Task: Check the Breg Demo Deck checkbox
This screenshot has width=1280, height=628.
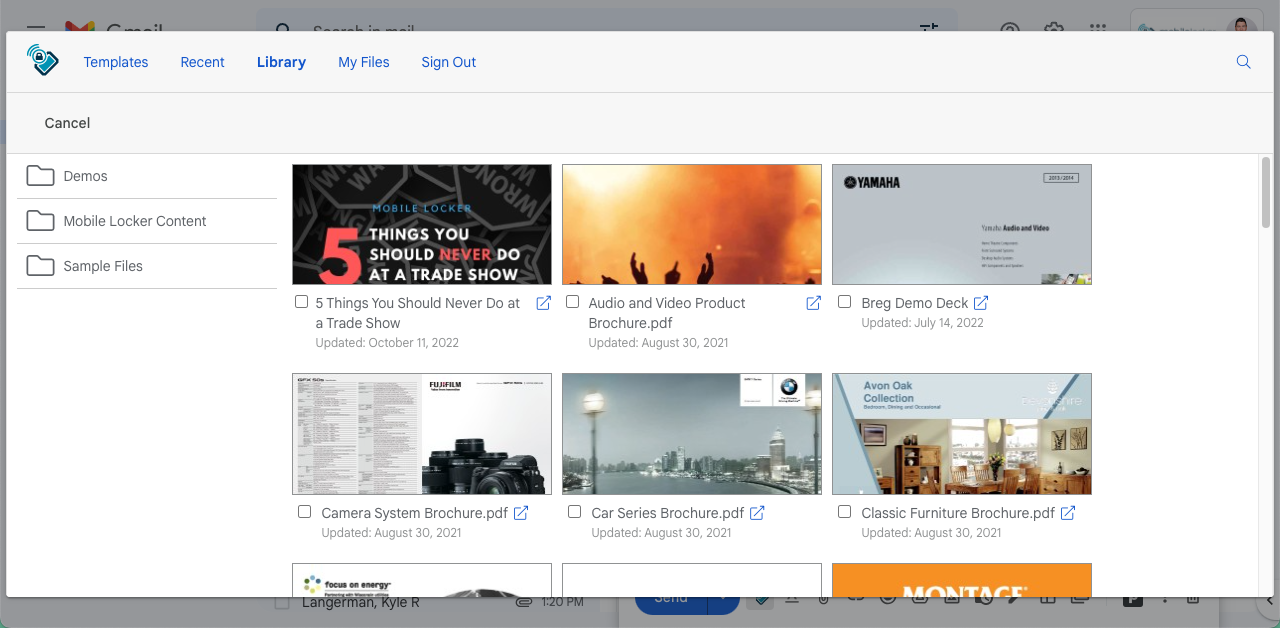Action: point(845,302)
